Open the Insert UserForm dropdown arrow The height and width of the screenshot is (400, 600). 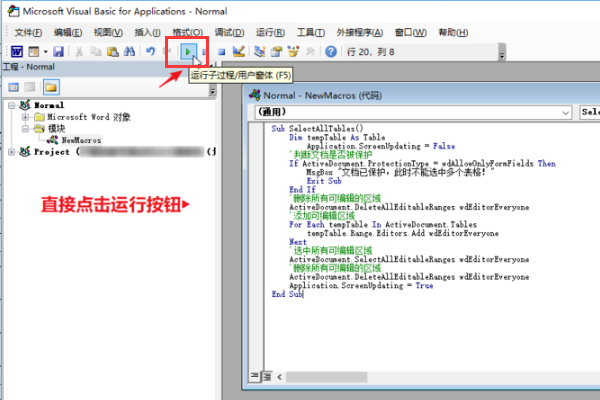click(x=46, y=52)
